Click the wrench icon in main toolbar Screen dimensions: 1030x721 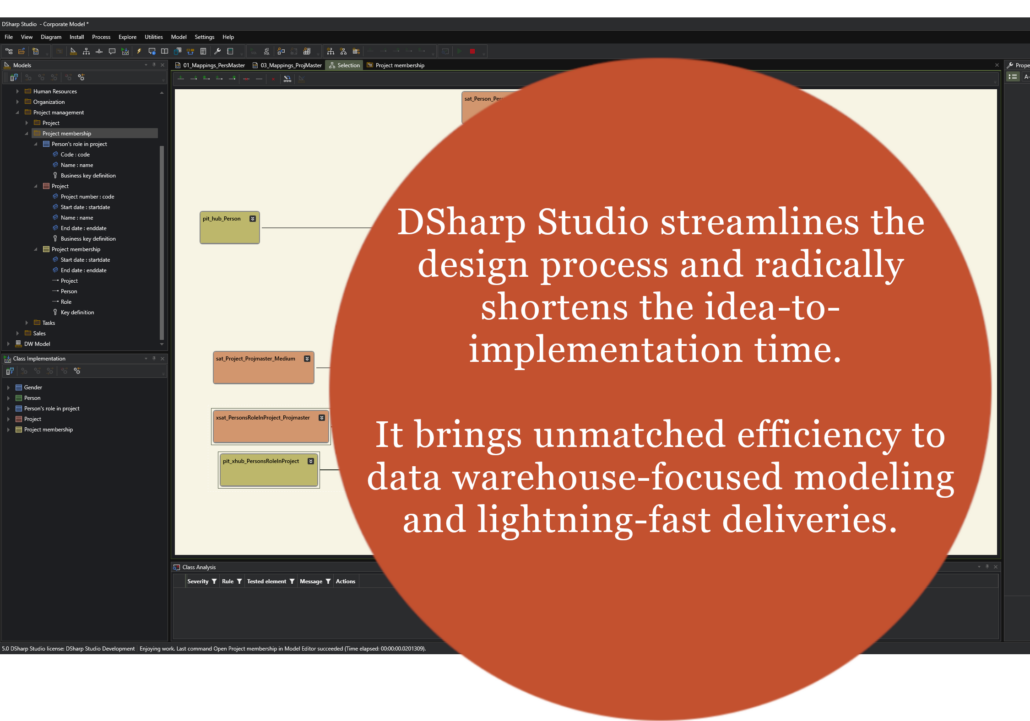pos(217,51)
